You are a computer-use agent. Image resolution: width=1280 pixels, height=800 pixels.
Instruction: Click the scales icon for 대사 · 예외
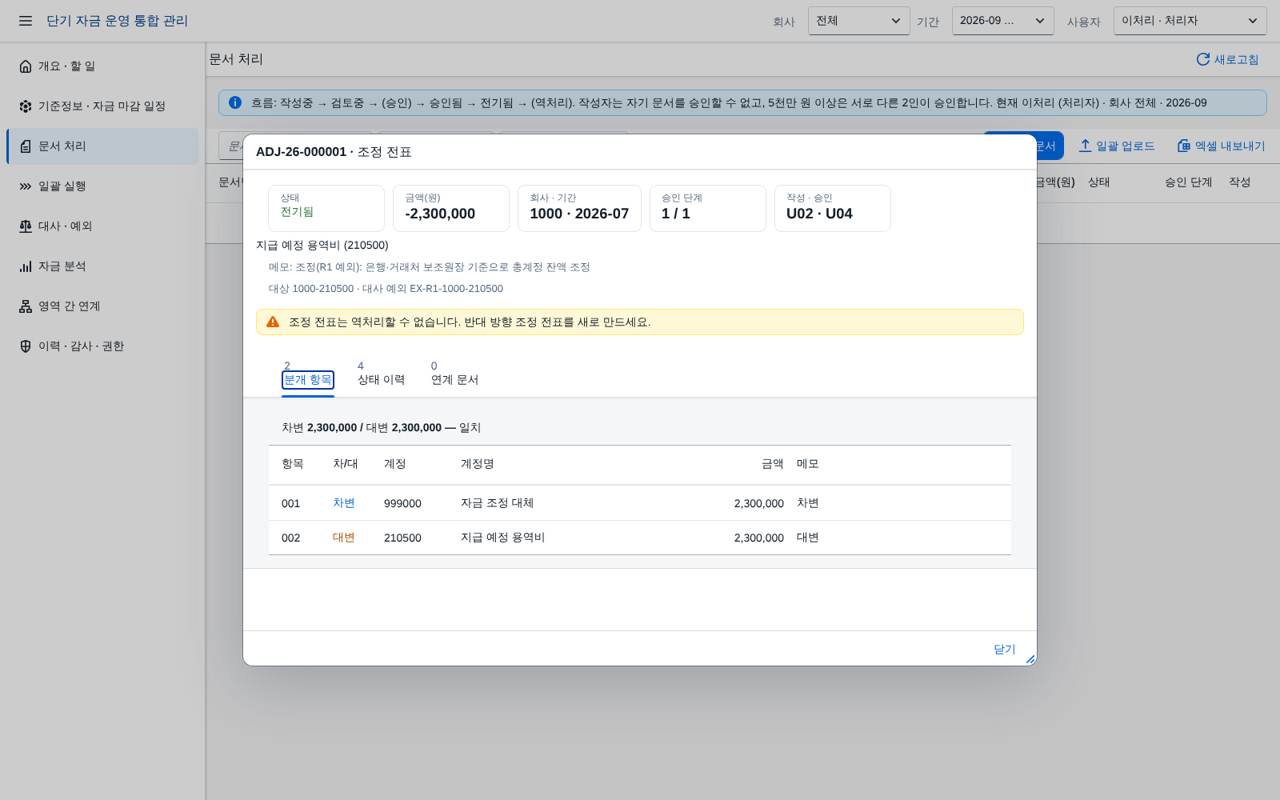tap(26, 226)
